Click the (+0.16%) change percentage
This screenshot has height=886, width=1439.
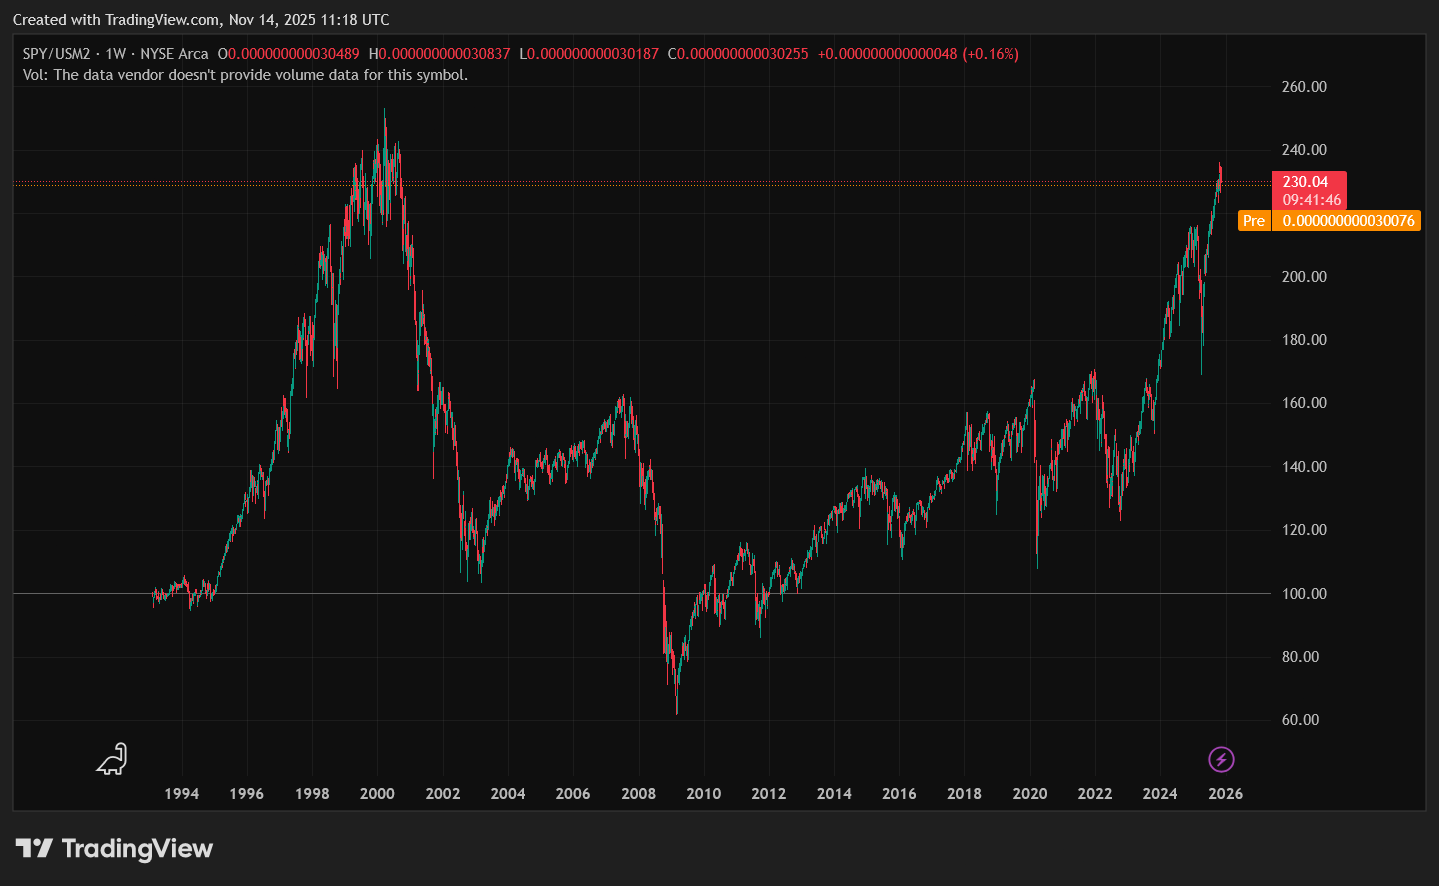pyautogui.click(x=990, y=54)
